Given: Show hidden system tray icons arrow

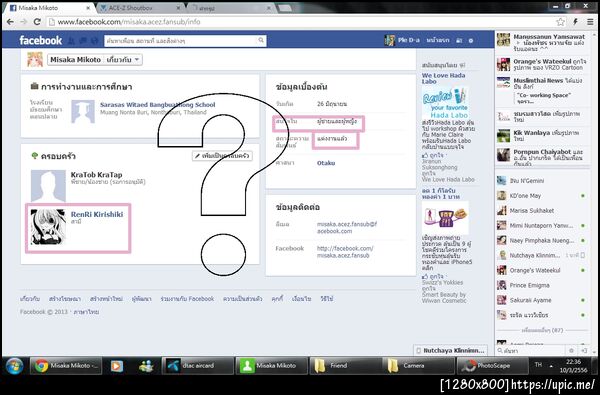Looking at the screenshot, I should [x=551, y=366].
